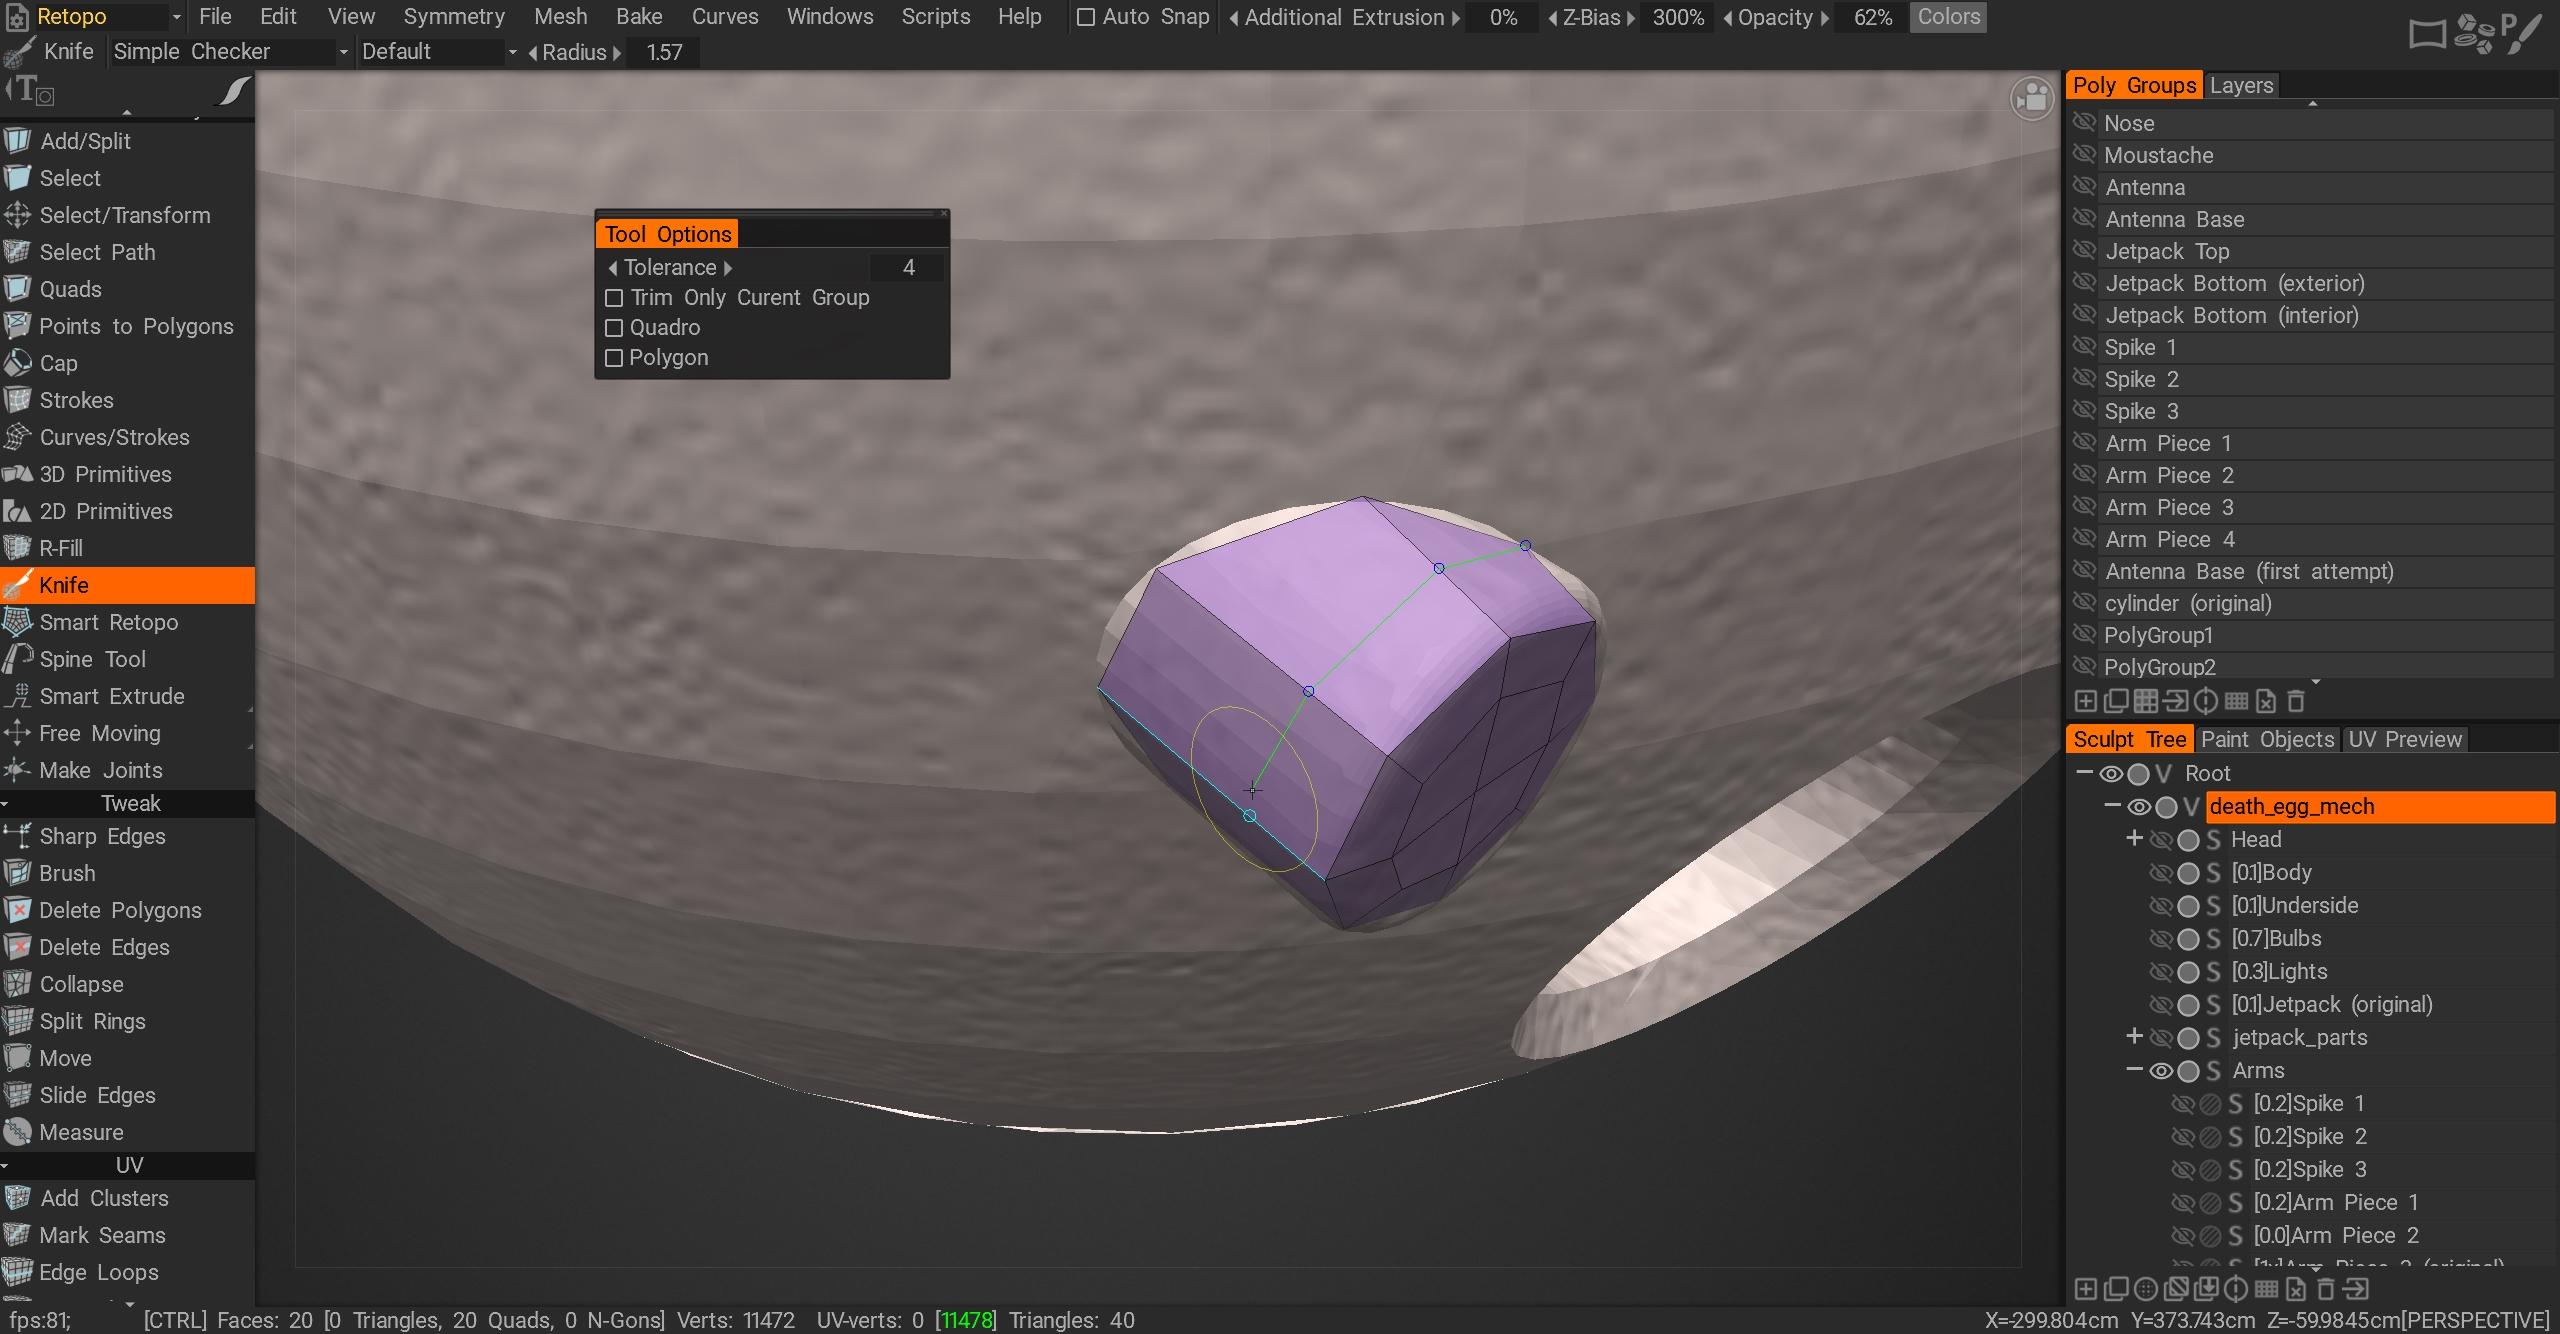Open the Smart Retopo tool
This screenshot has height=1334, width=2560.
point(108,622)
